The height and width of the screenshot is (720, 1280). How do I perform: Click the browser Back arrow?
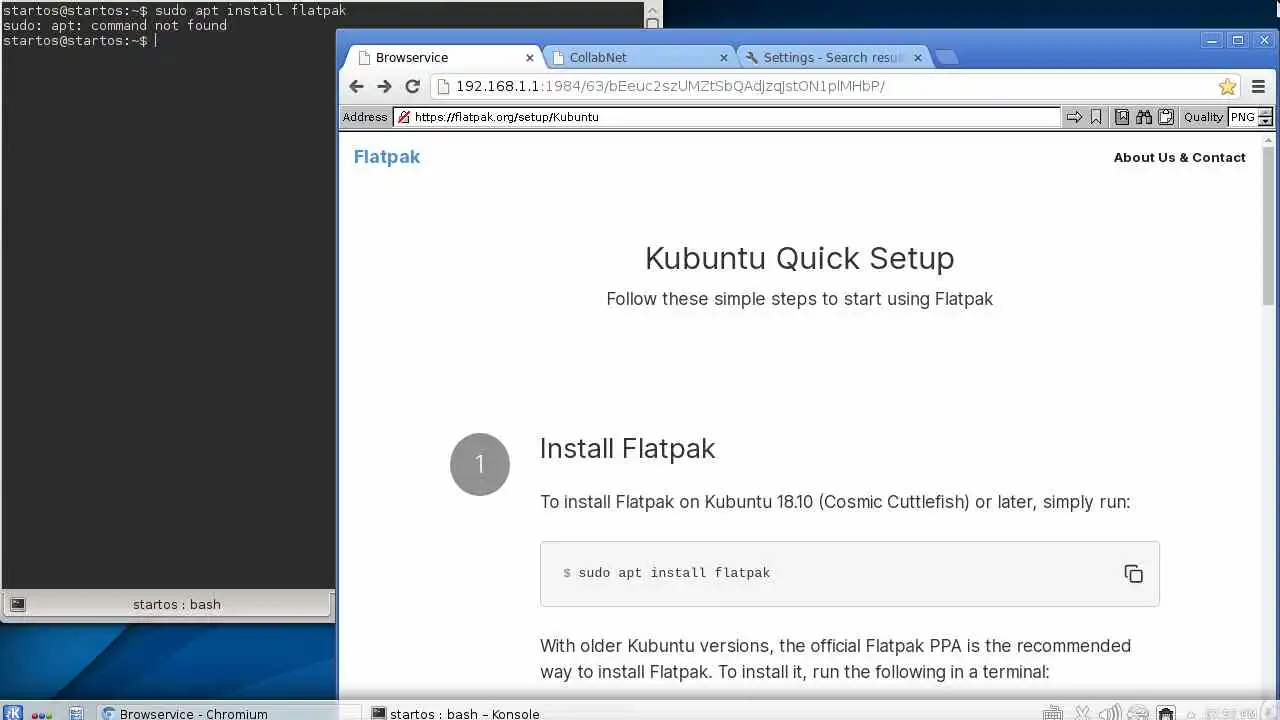tap(356, 86)
